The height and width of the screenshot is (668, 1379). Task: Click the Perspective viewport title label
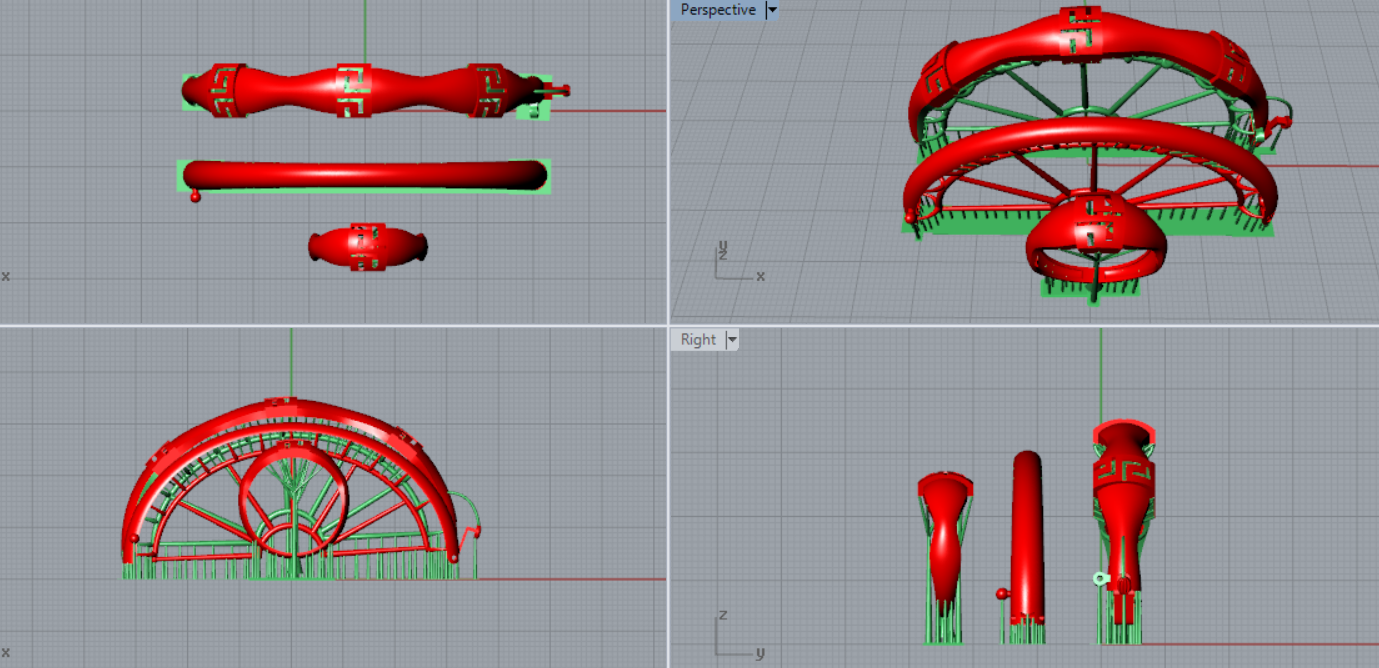tap(718, 10)
